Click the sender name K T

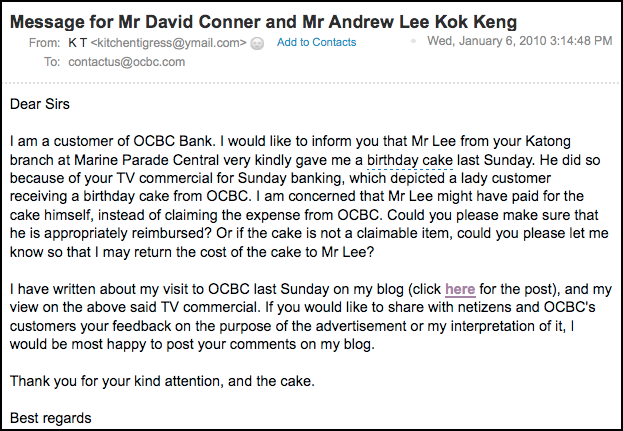77,43
